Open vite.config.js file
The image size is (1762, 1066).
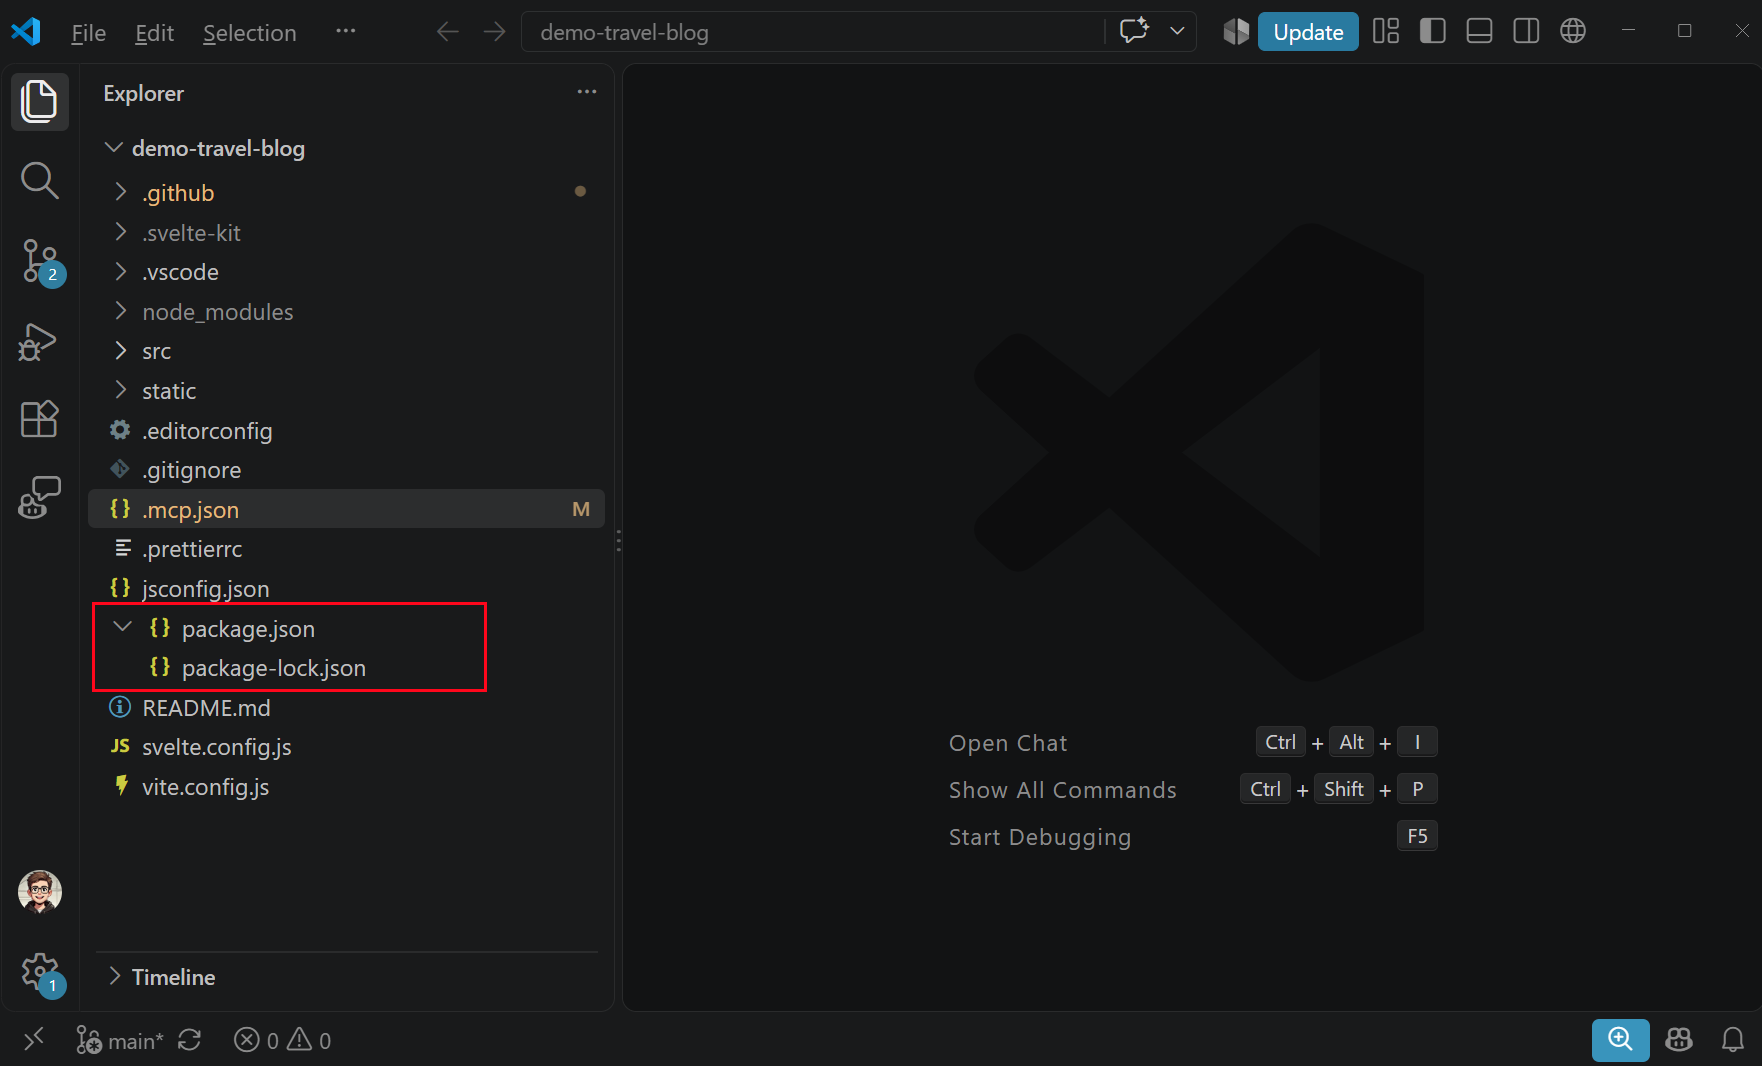point(346,787)
